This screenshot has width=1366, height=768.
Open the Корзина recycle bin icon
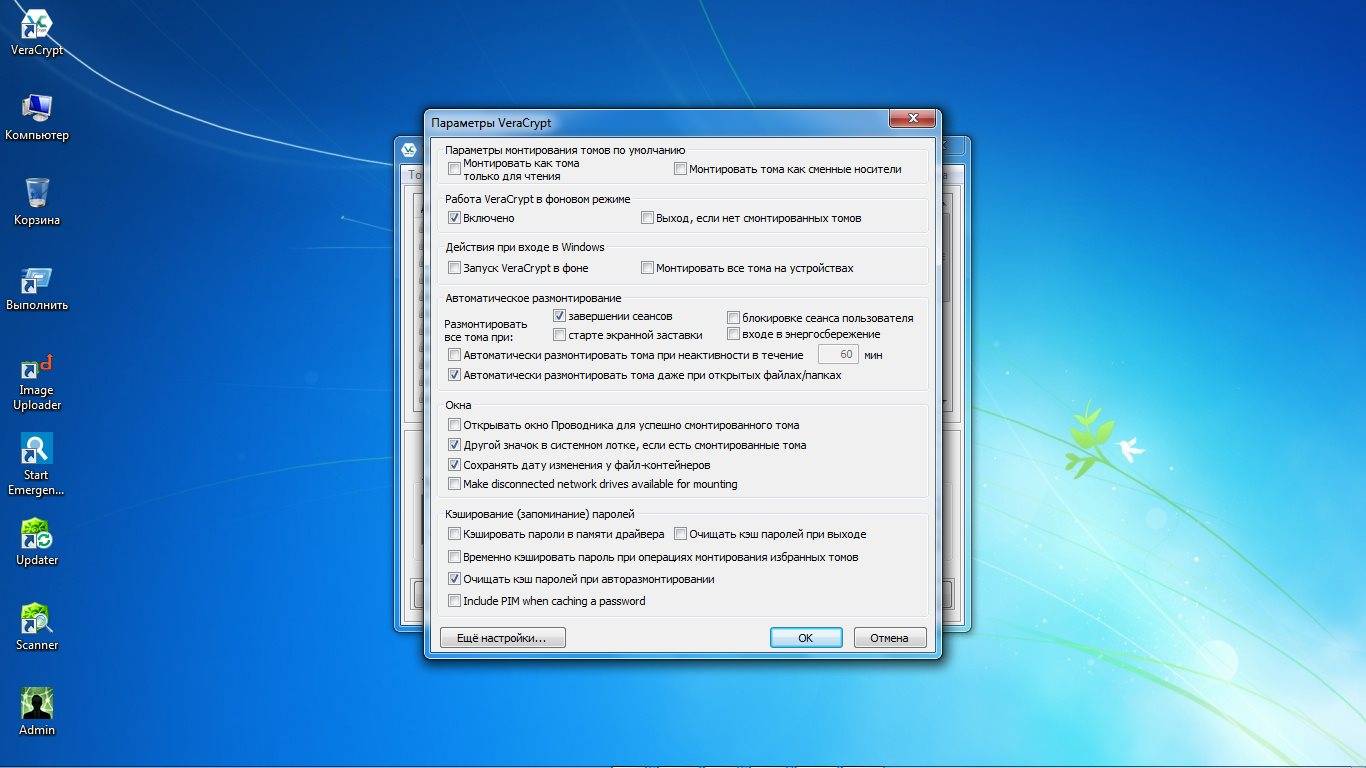click(37, 203)
